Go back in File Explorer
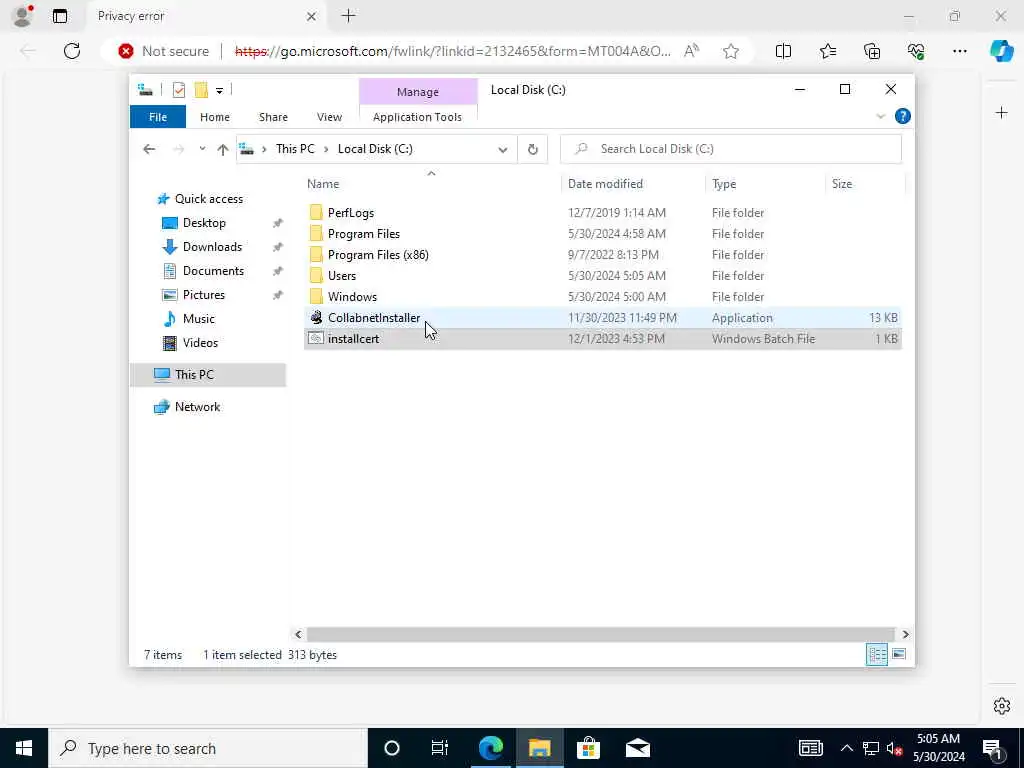The height and width of the screenshot is (768, 1024). (149, 149)
